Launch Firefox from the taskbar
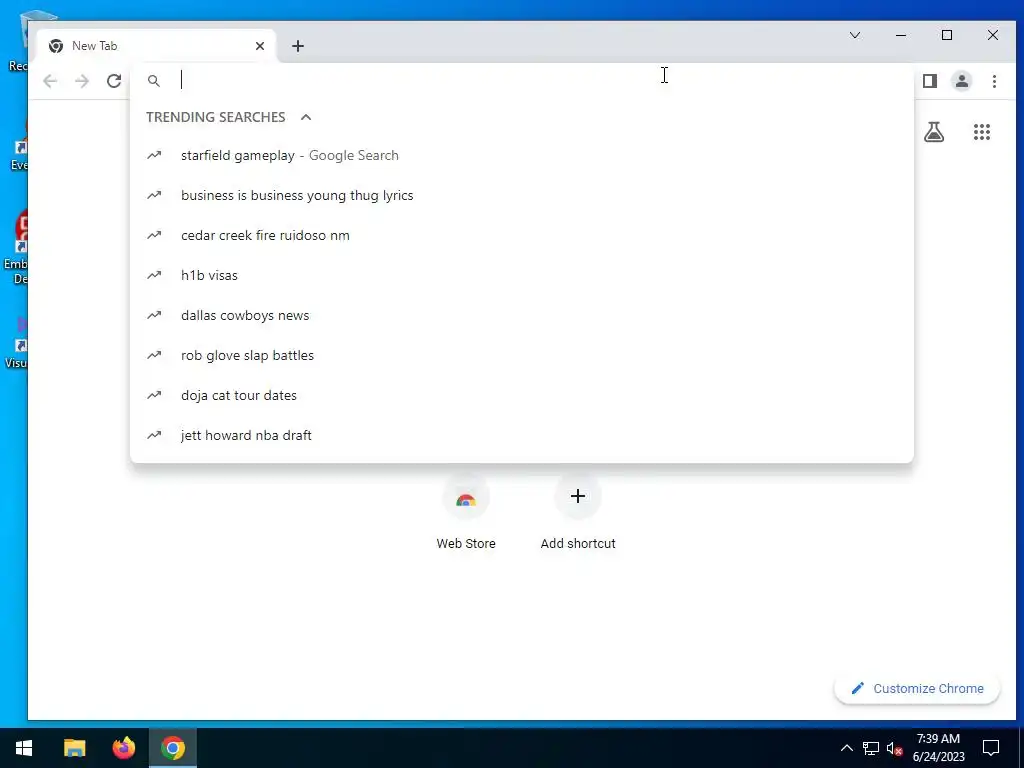 click(x=123, y=748)
